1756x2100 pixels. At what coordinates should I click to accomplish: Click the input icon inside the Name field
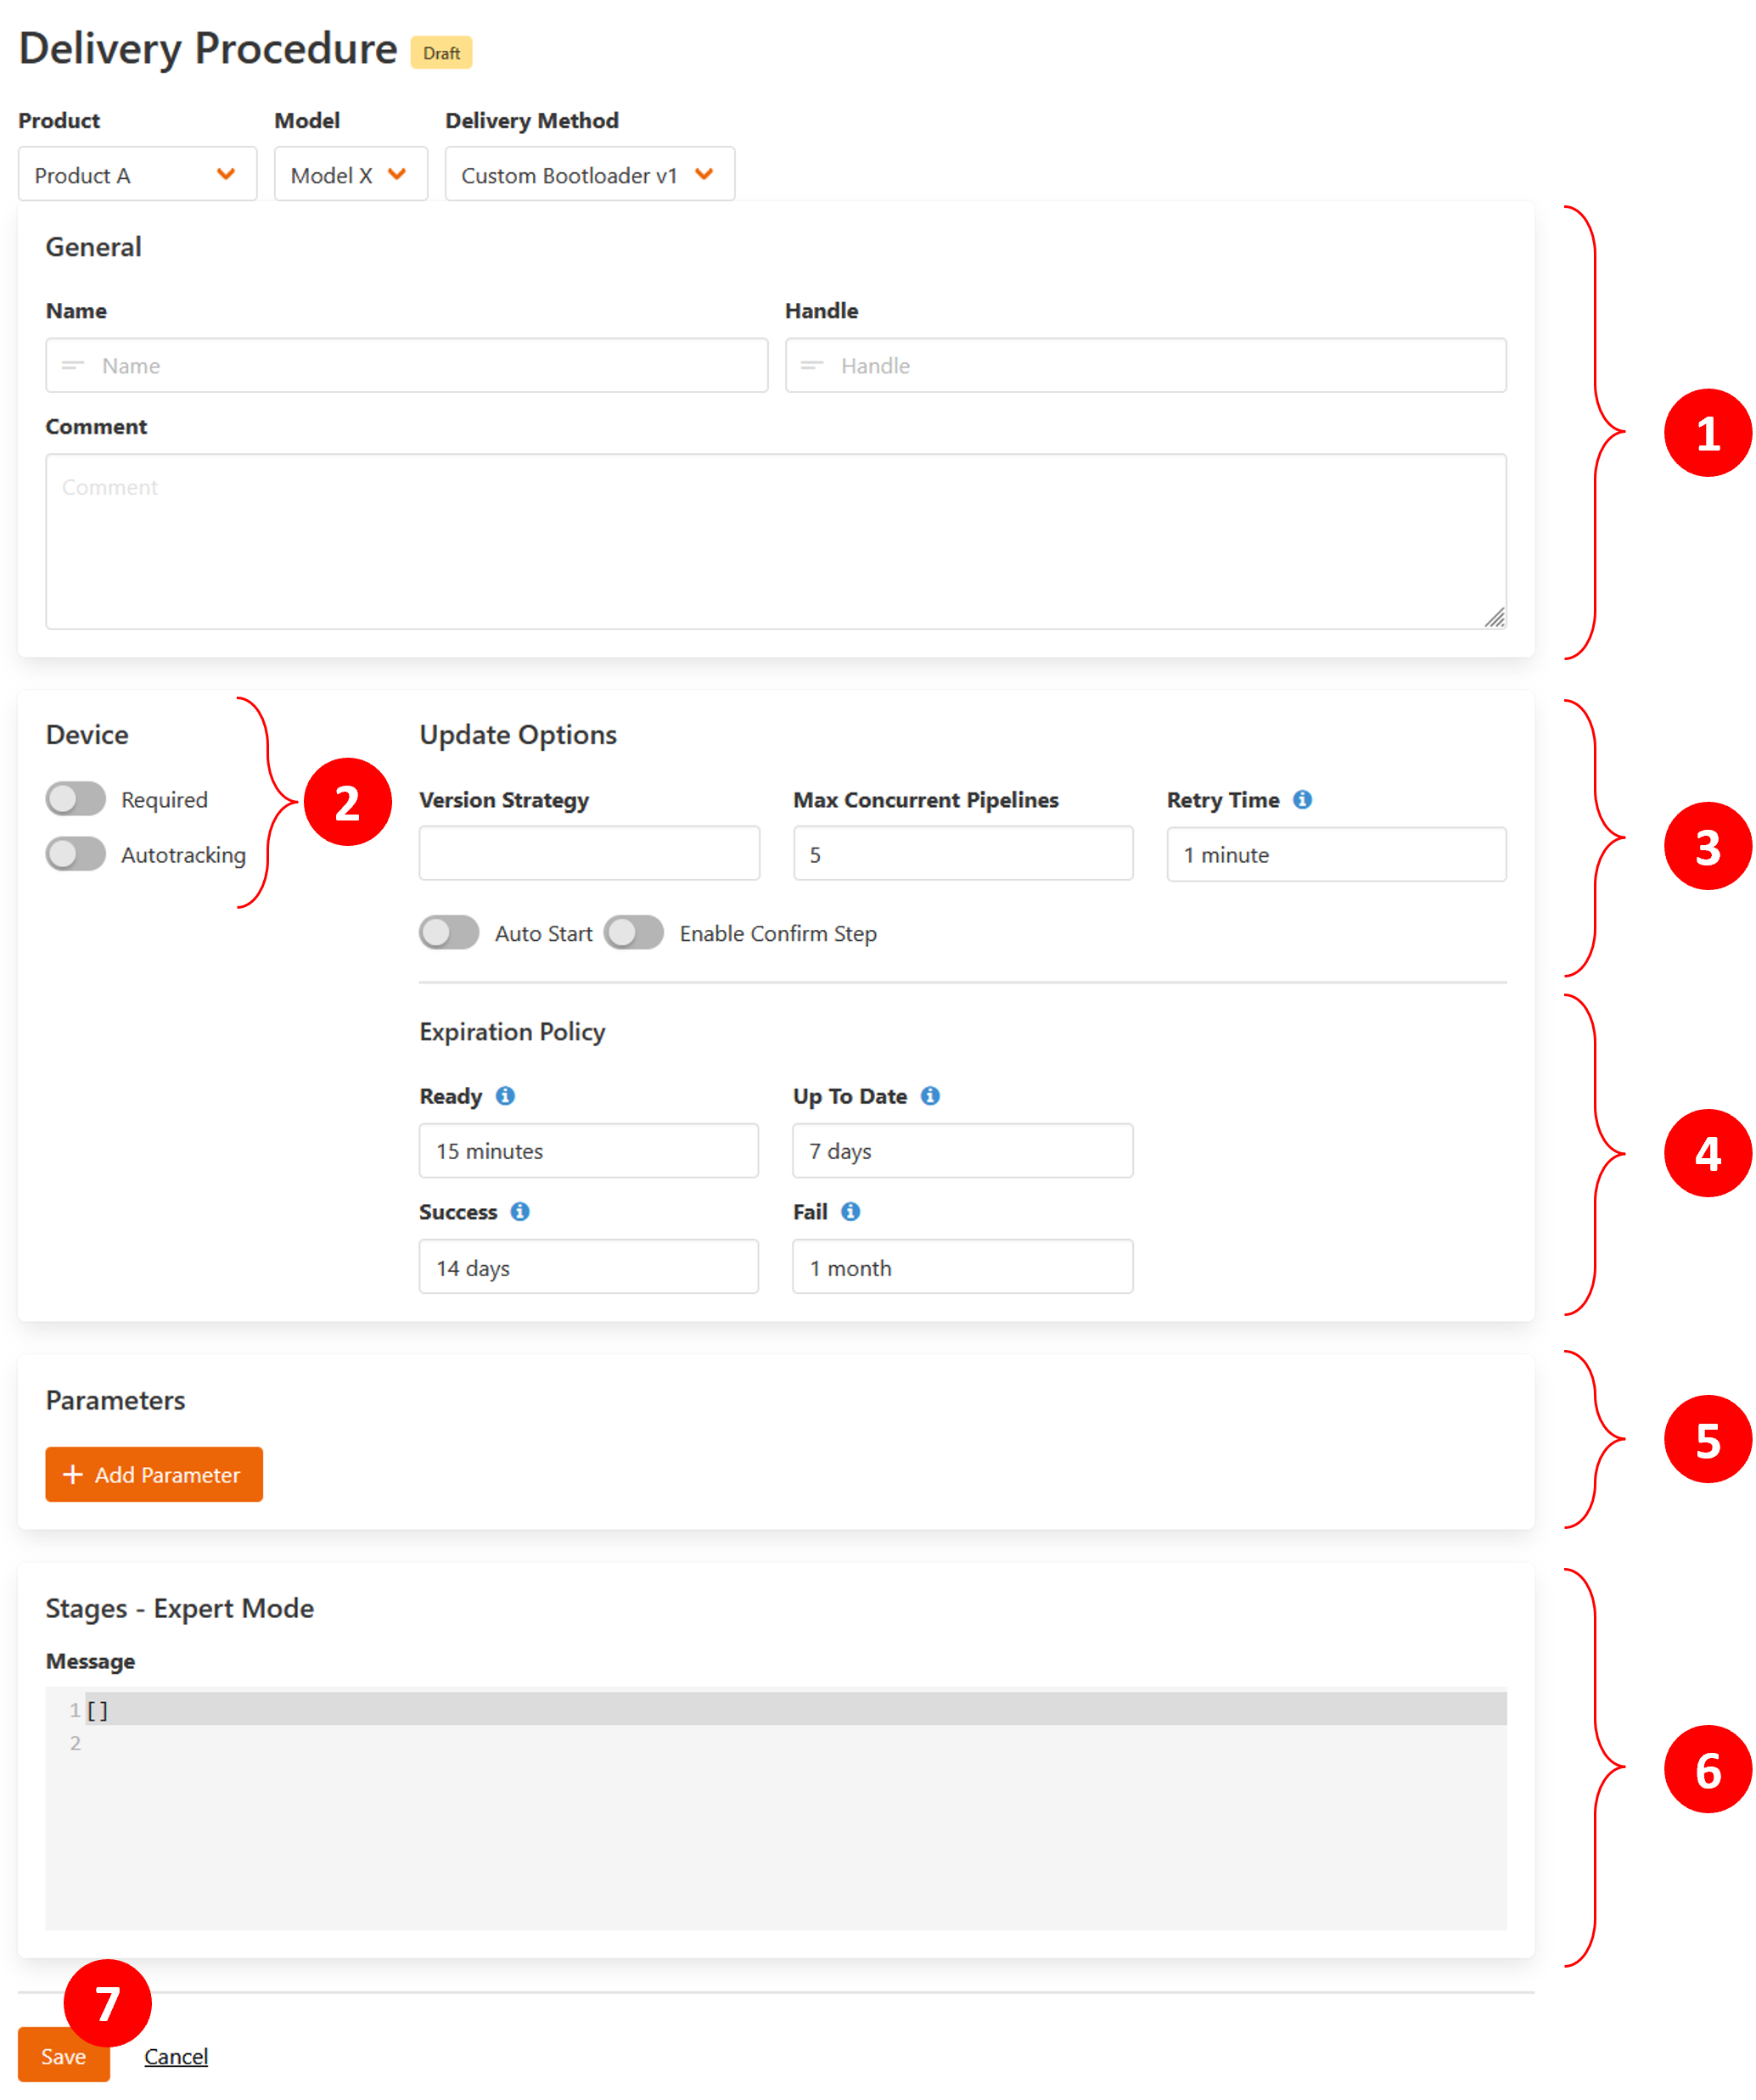tap(72, 365)
